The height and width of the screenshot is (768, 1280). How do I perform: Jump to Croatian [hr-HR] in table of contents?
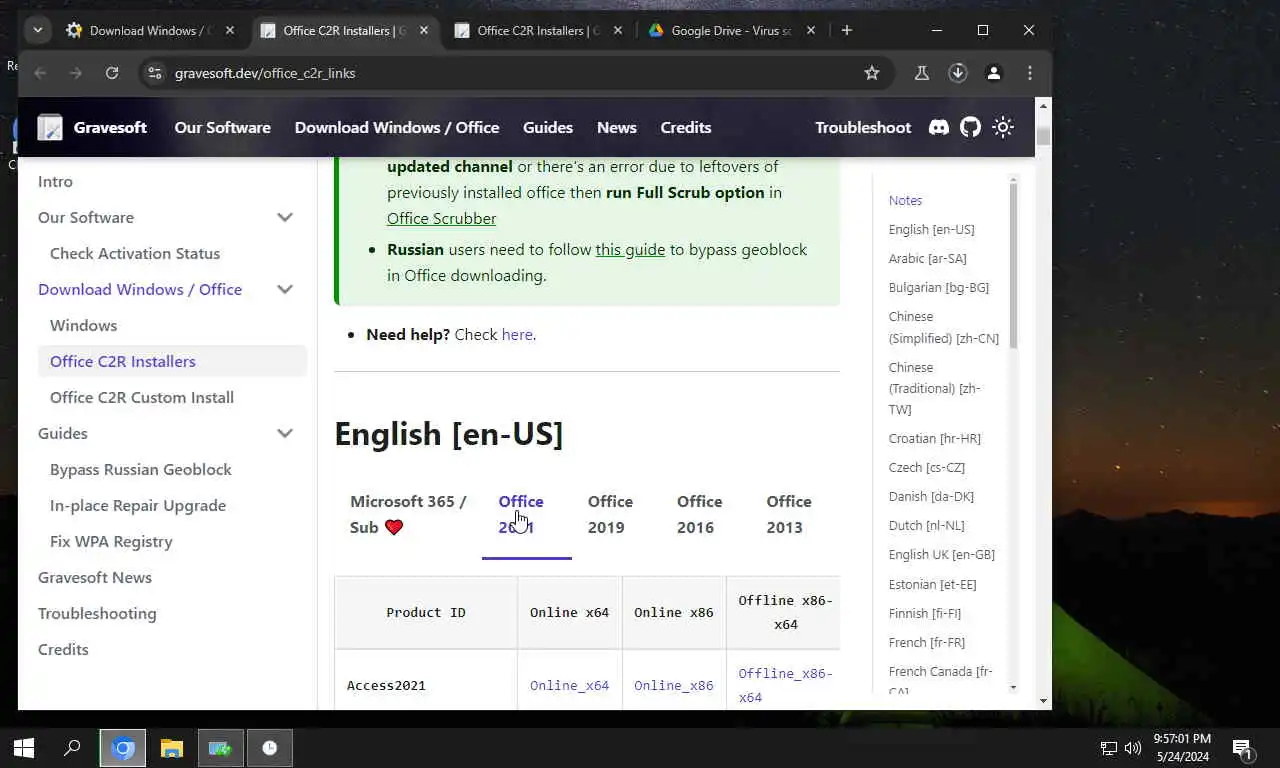(x=934, y=438)
